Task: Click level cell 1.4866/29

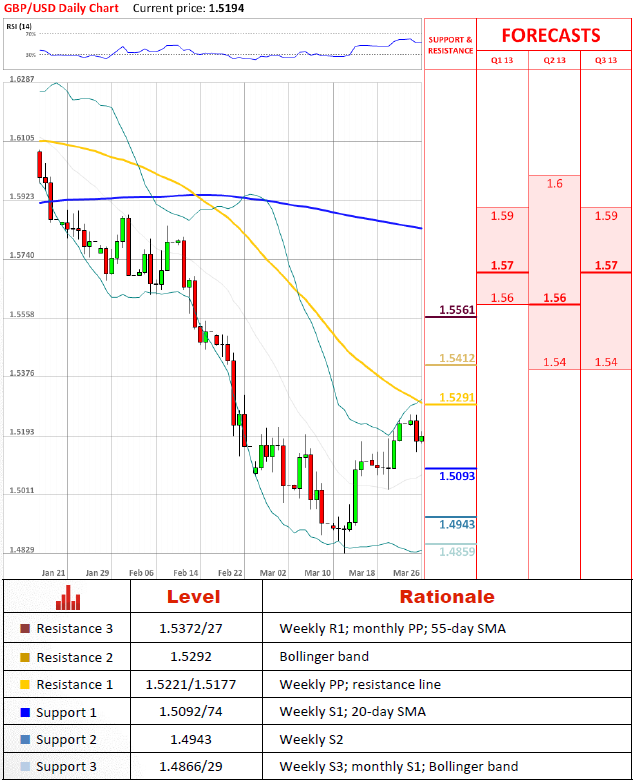Action: click(x=191, y=767)
